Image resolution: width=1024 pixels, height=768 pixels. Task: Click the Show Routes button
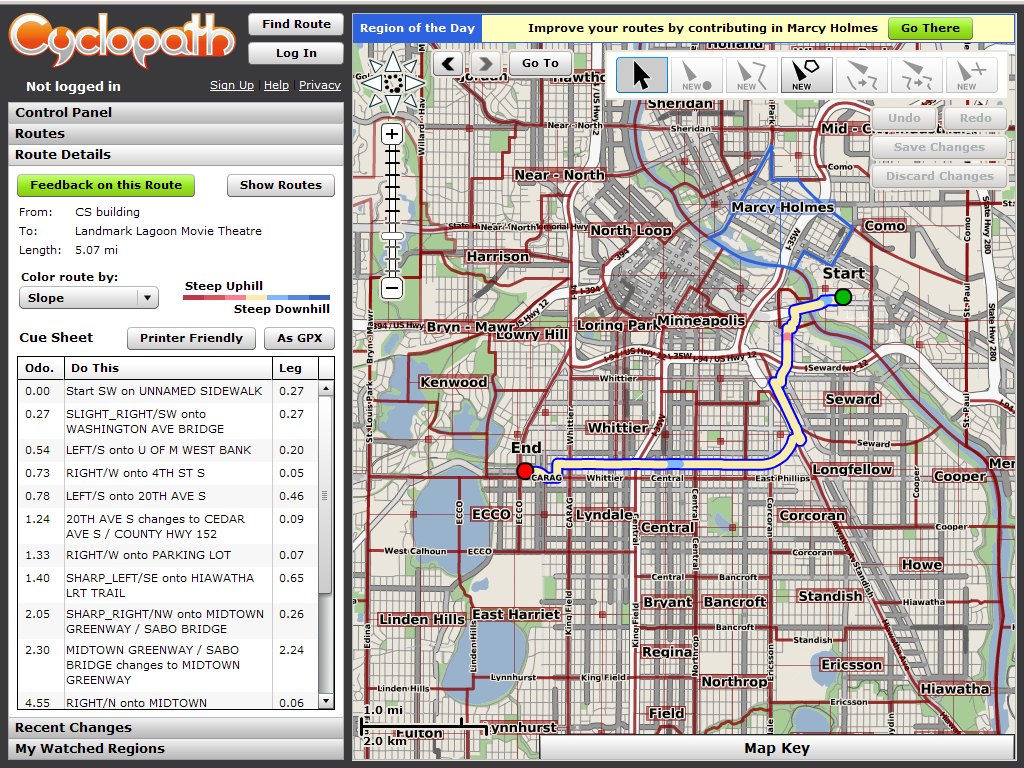(x=281, y=185)
